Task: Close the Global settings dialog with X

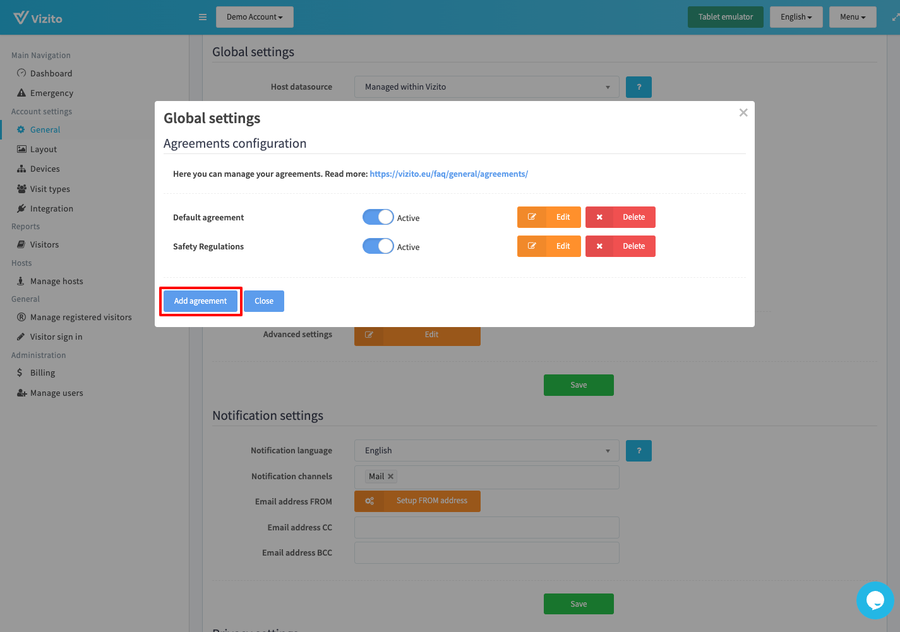Action: (743, 113)
